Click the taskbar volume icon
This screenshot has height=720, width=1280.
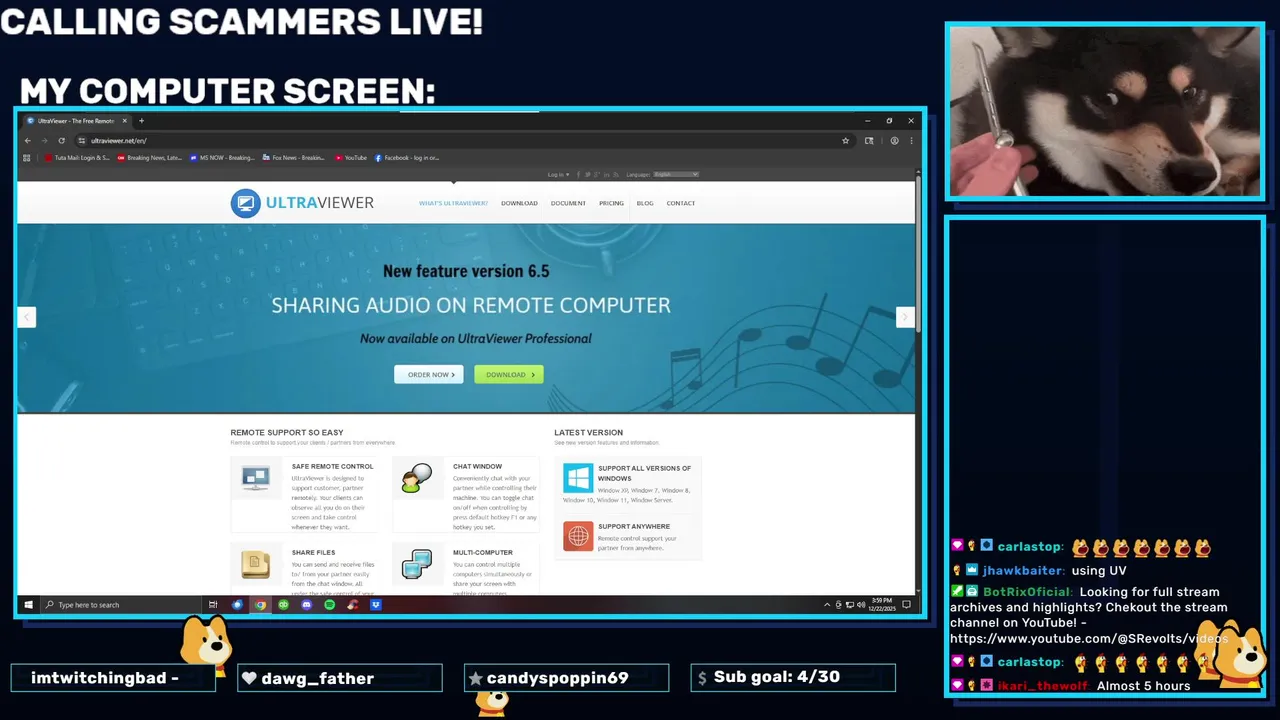[x=861, y=605]
